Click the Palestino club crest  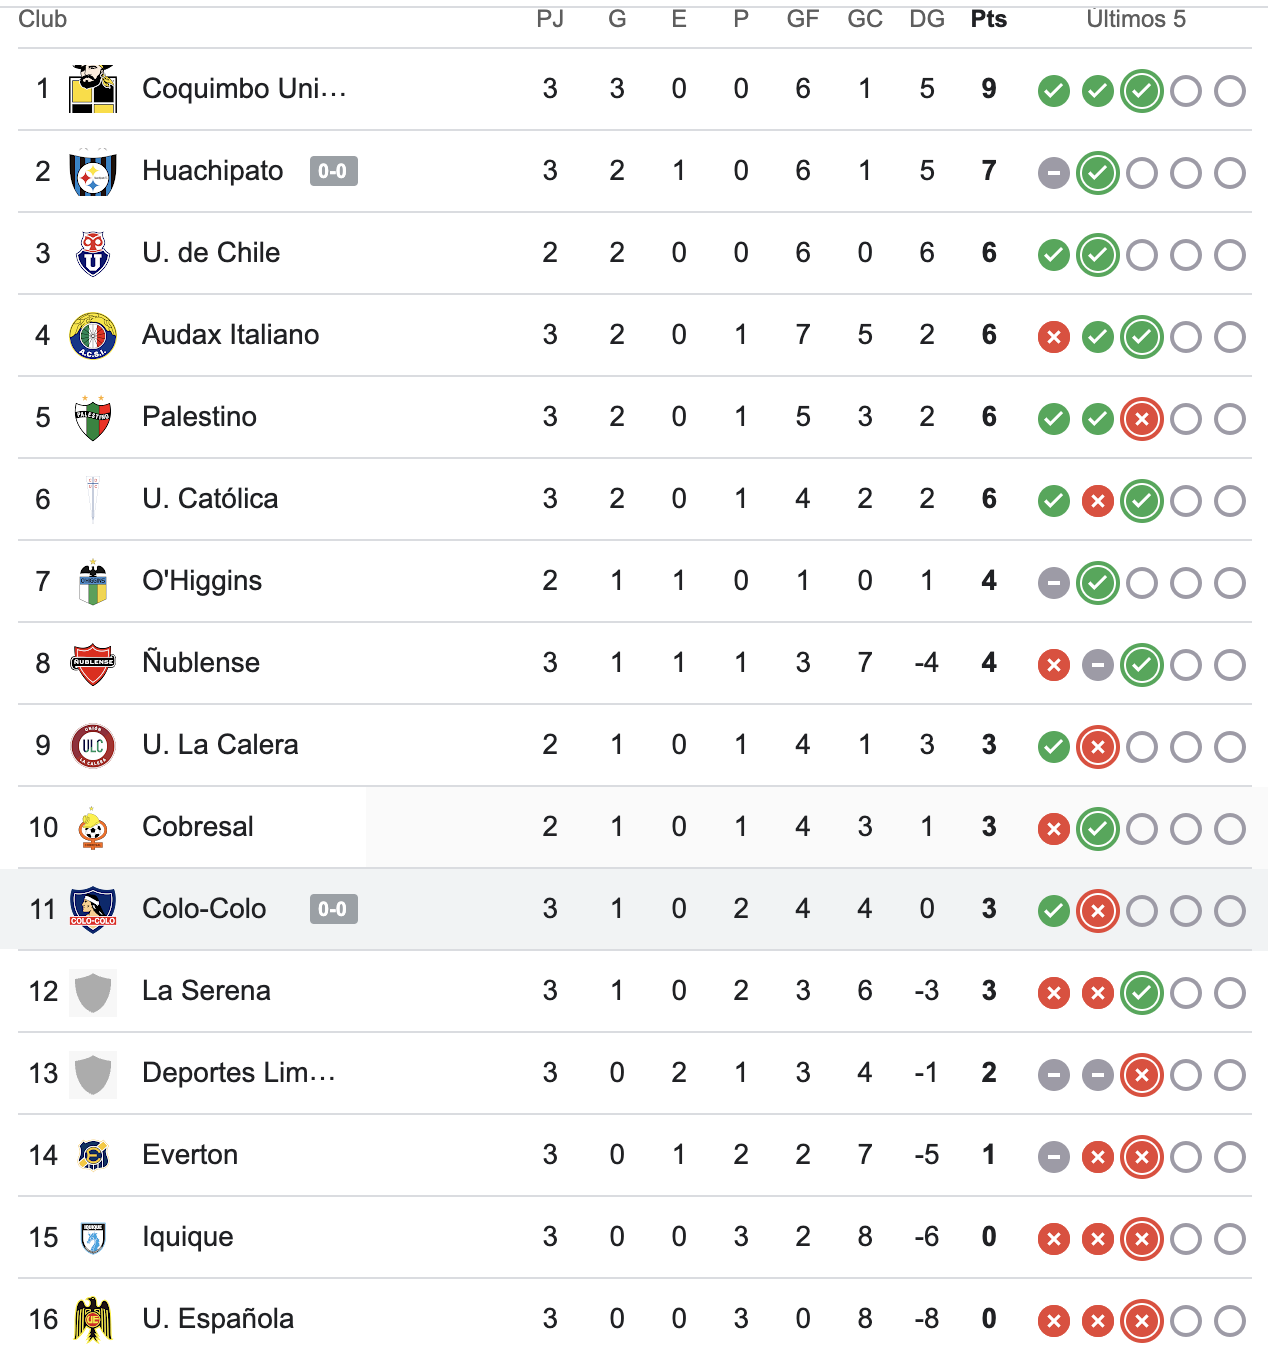[x=92, y=417]
